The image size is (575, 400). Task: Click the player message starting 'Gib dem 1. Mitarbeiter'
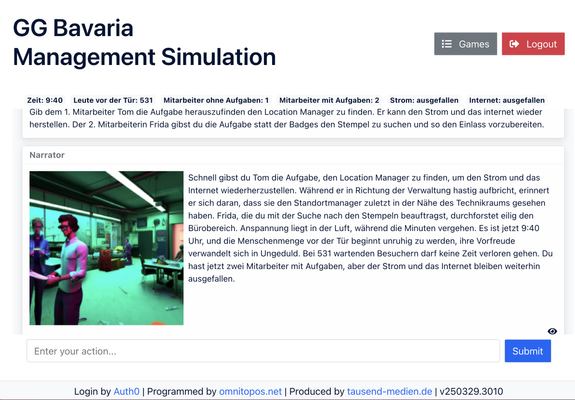click(x=286, y=118)
